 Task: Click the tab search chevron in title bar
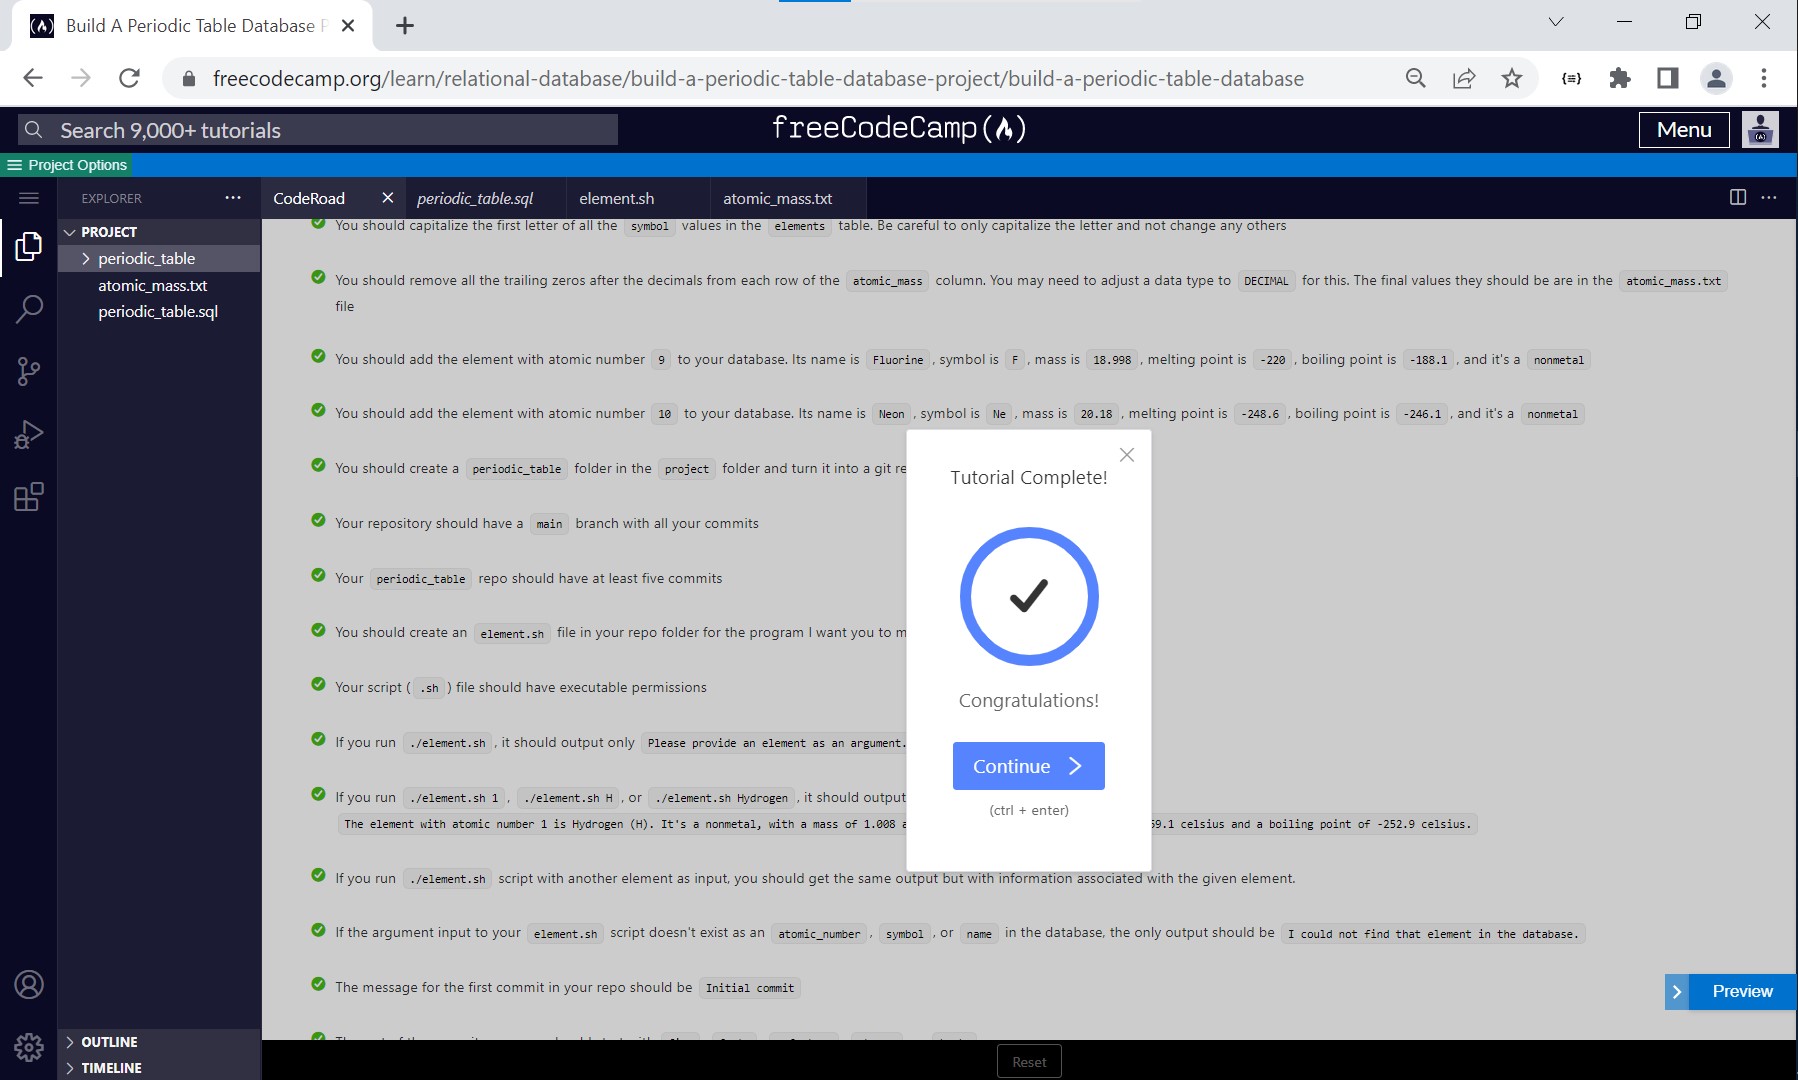coord(1556,22)
